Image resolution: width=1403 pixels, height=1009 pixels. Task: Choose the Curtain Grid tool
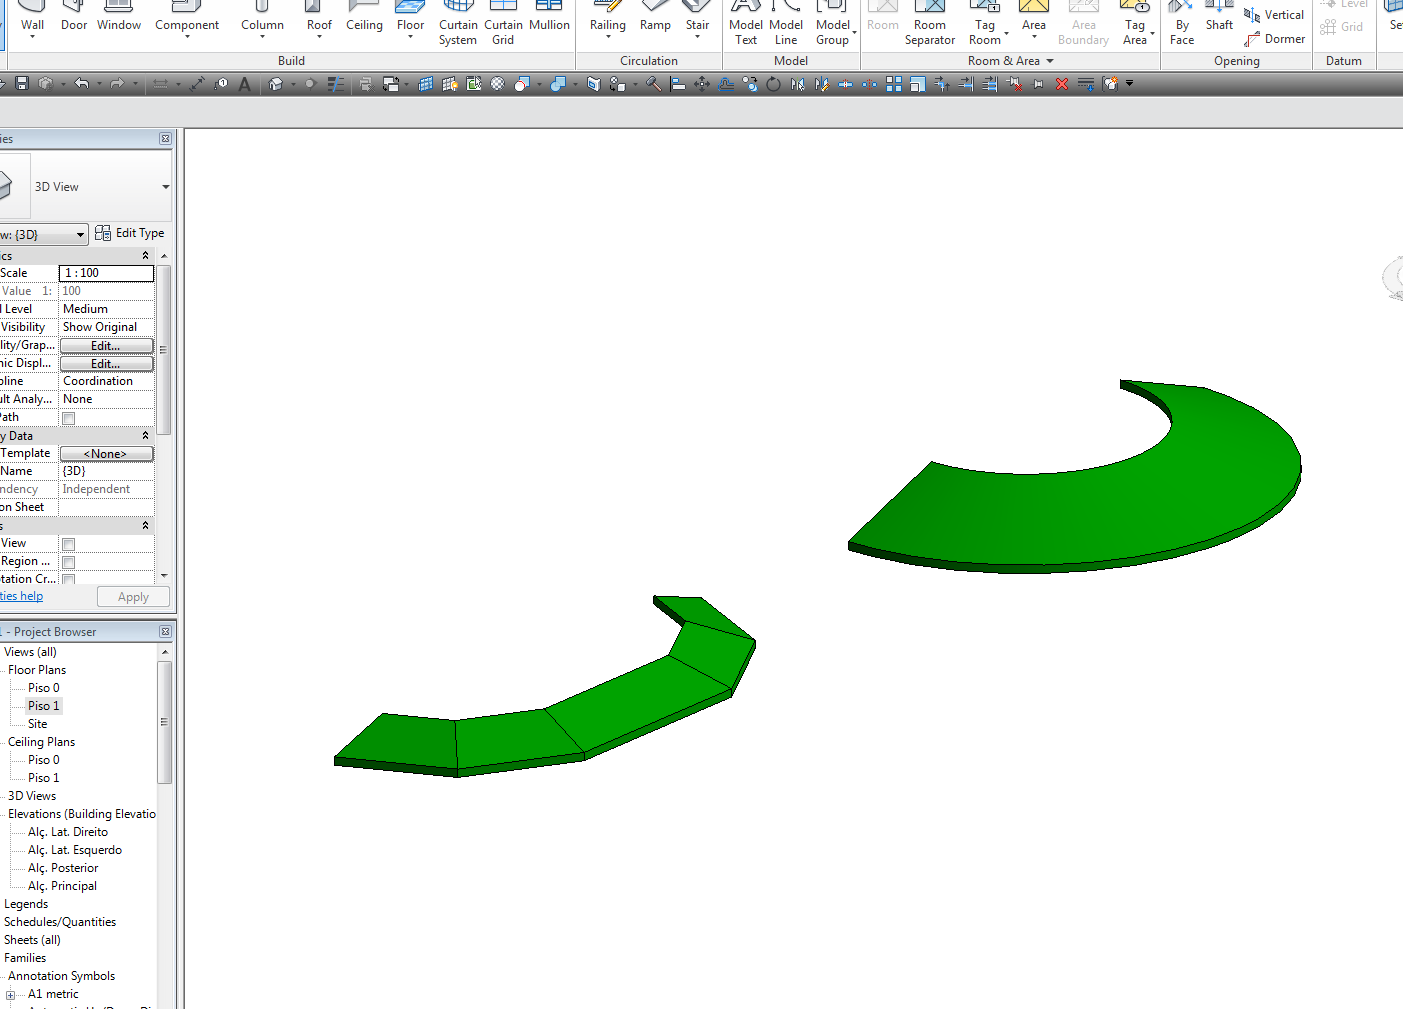click(x=503, y=22)
